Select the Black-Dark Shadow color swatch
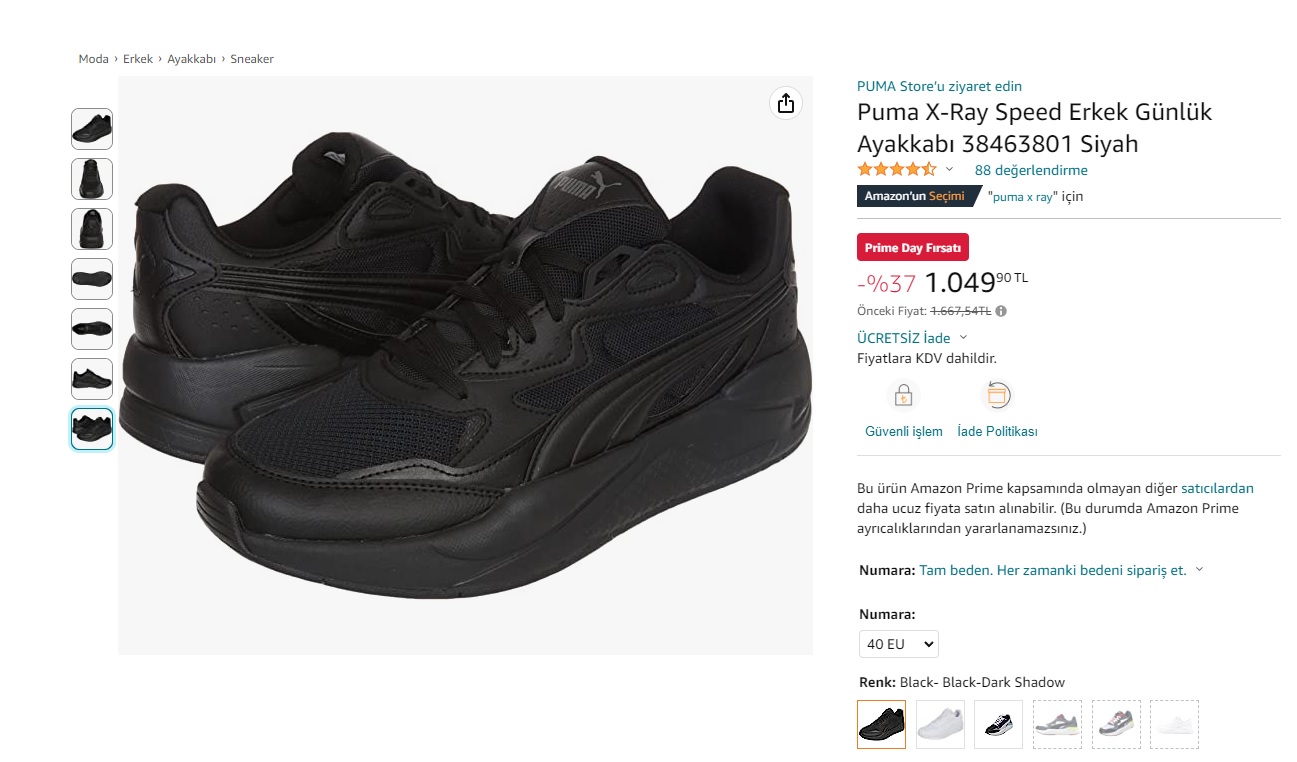The width and height of the screenshot is (1297, 762). (882, 724)
